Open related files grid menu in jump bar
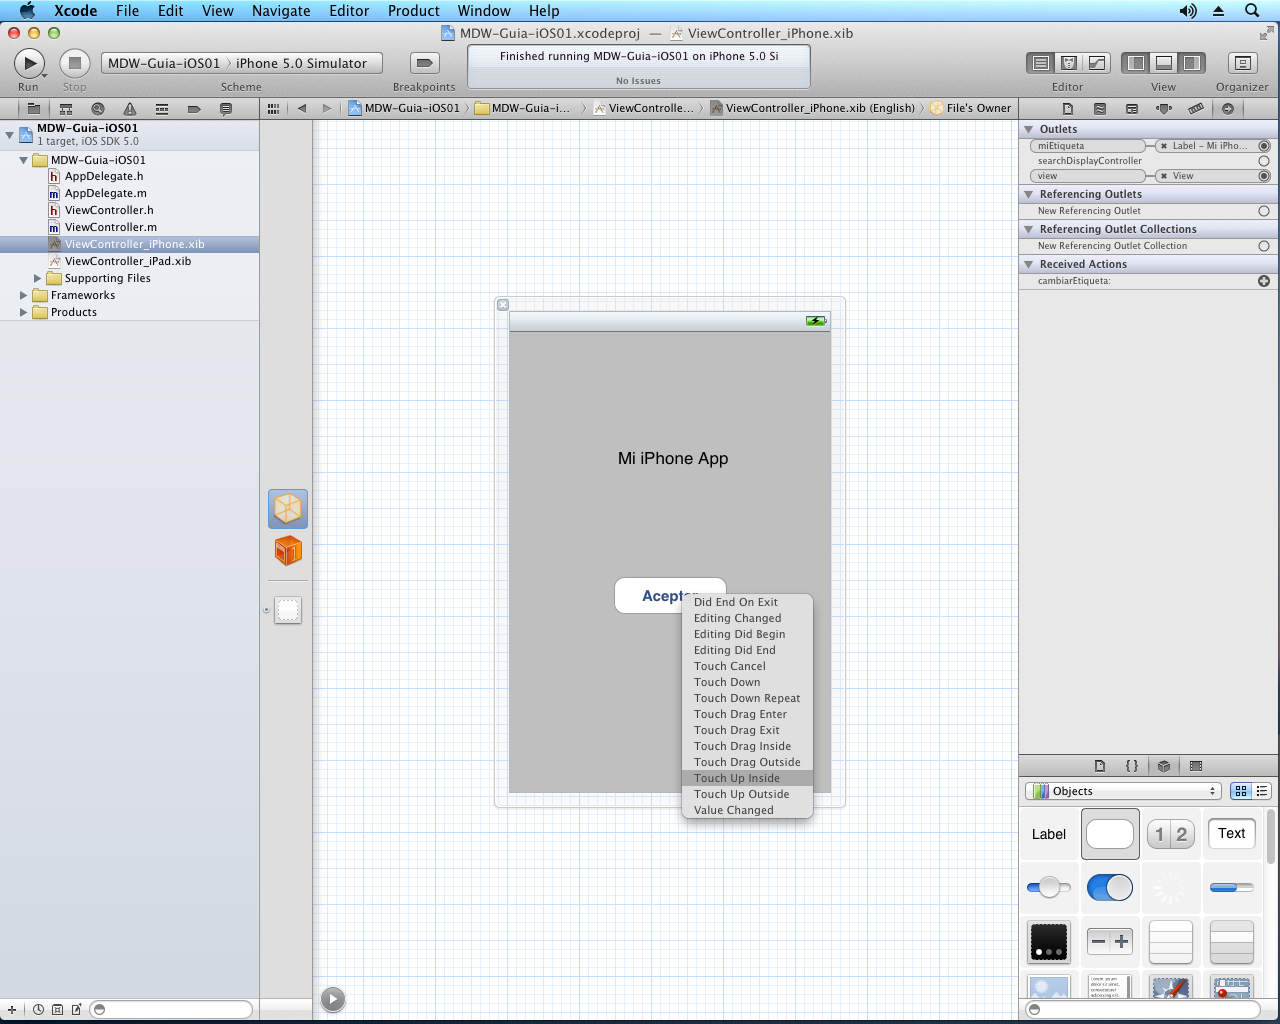The image size is (1280, 1024). (273, 108)
